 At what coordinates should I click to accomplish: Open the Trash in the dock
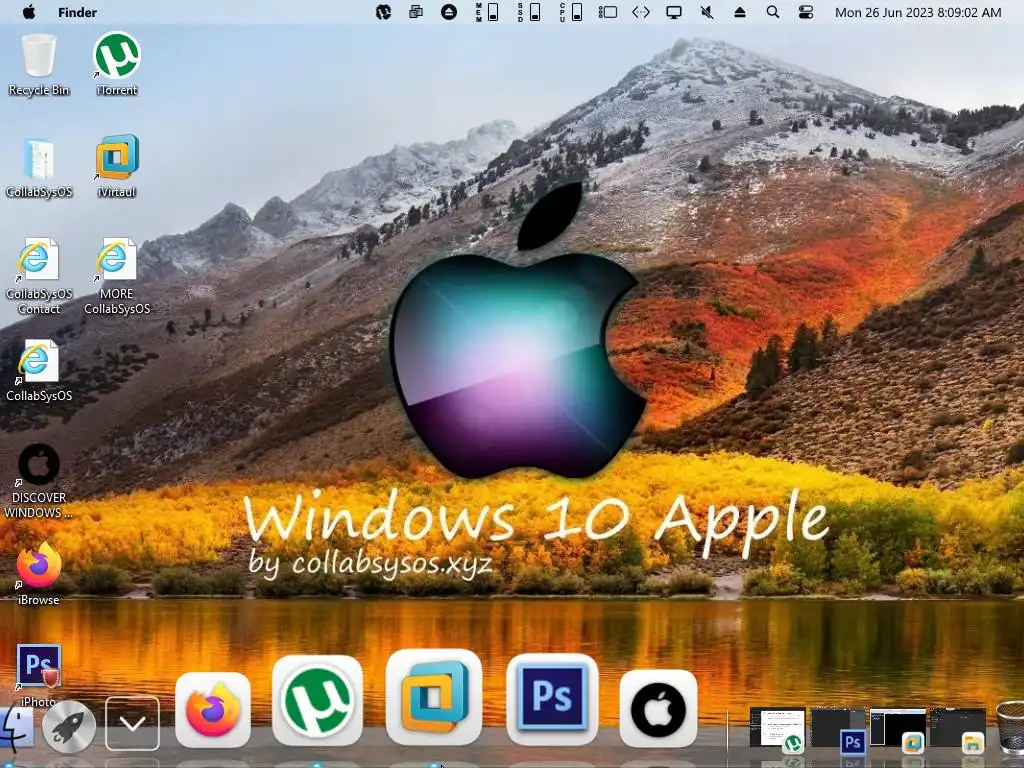tap(1010, 726)
